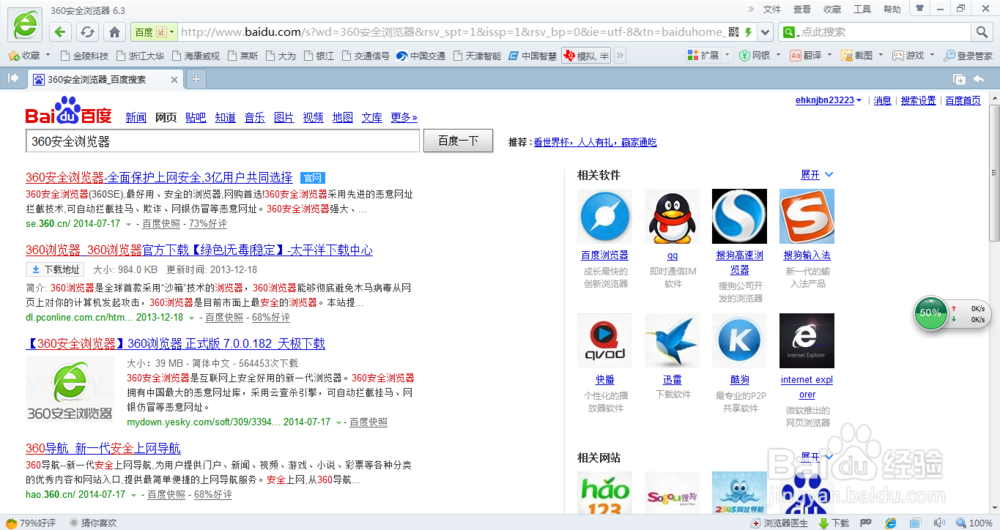
Task: Click the browser back arrow button
Action: (x=60, y=32)
